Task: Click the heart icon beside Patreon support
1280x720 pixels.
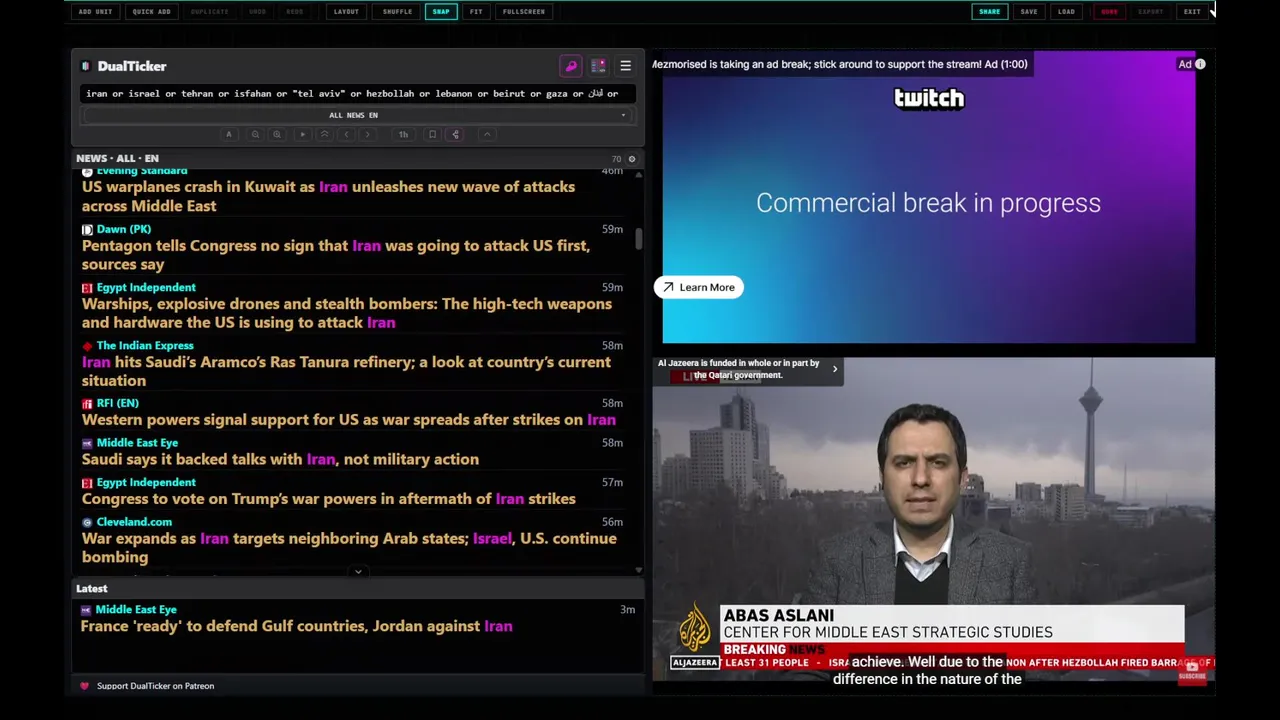Action: click(x=84, y=686)
